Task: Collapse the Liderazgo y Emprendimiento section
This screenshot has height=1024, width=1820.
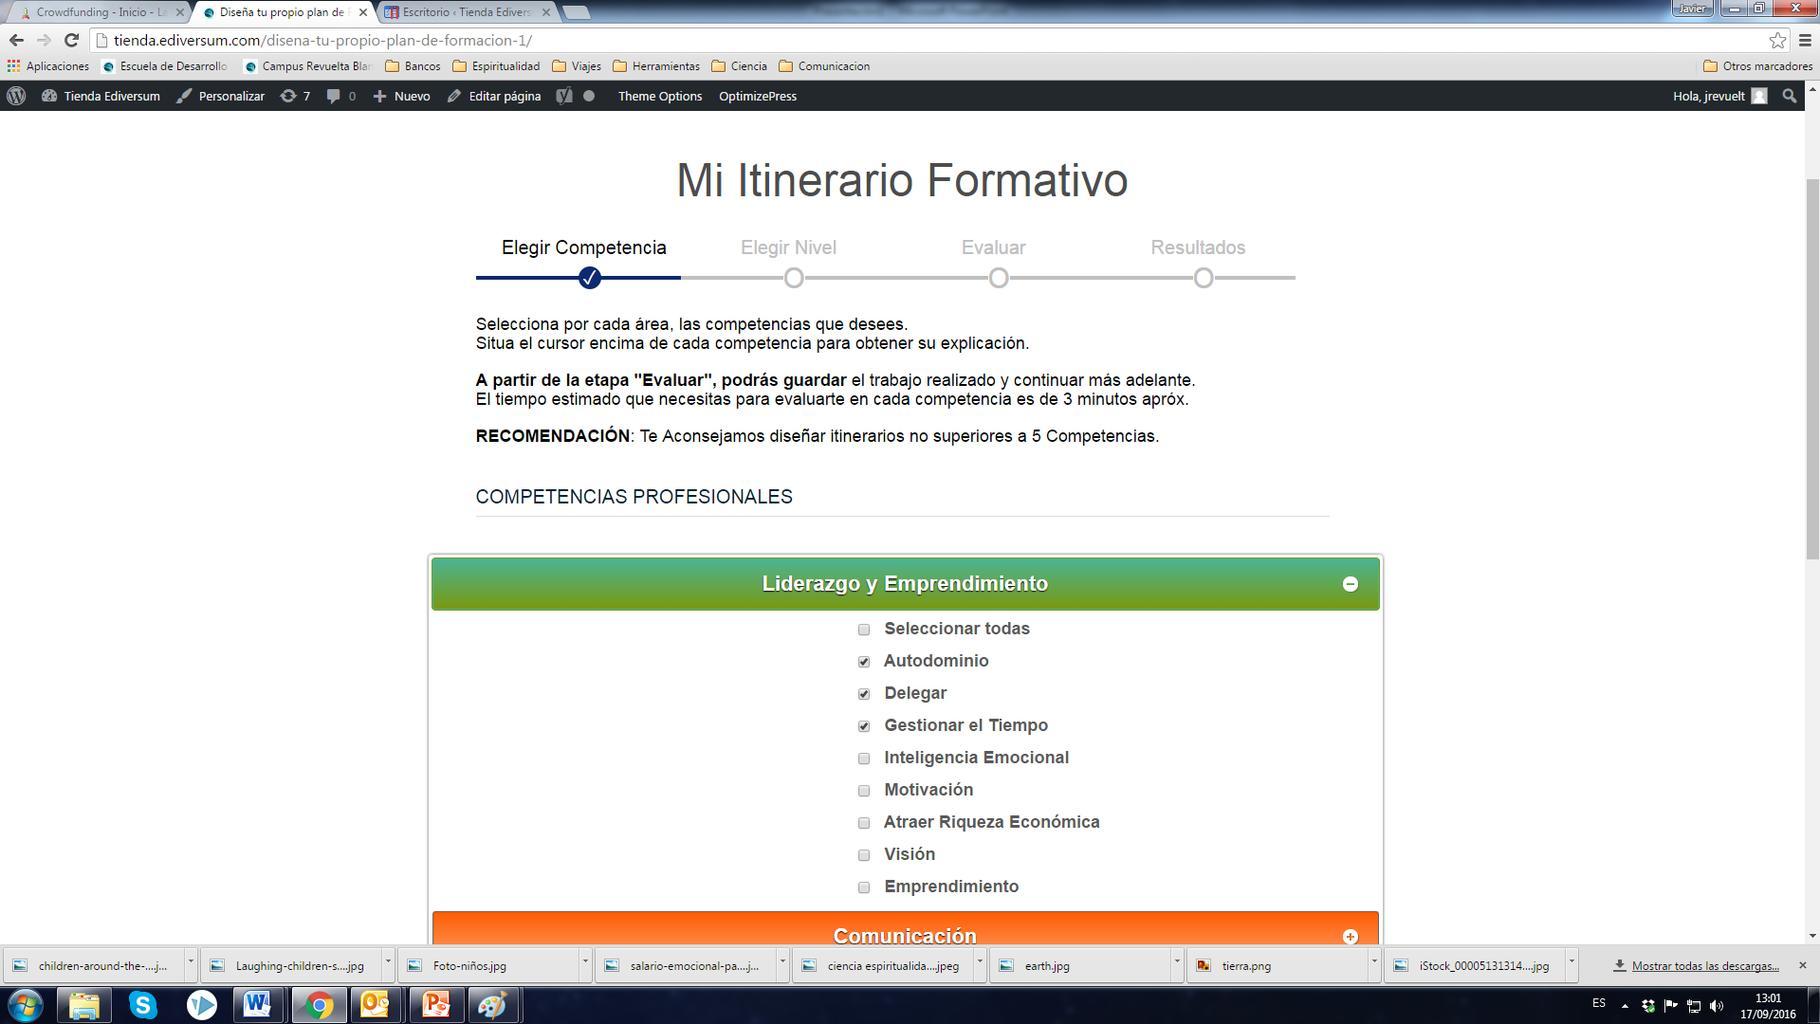Action: point(1349,584)
